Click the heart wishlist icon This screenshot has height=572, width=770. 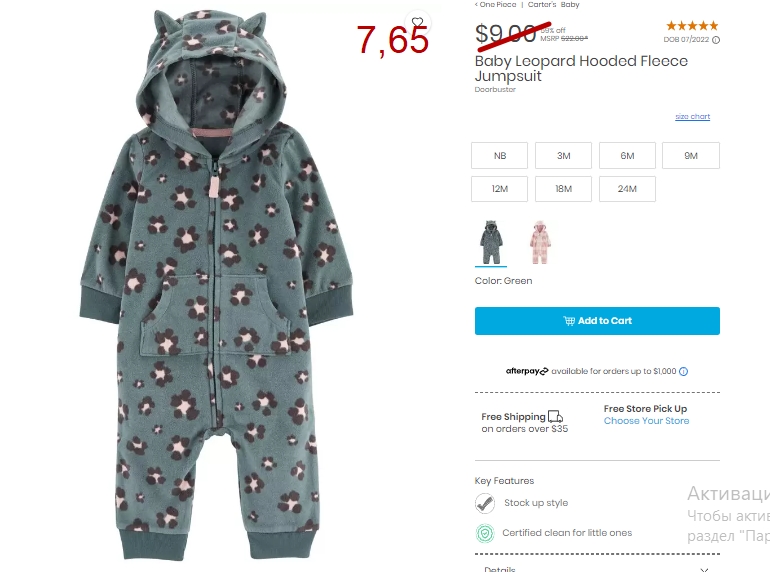click(x=417, y=22)
